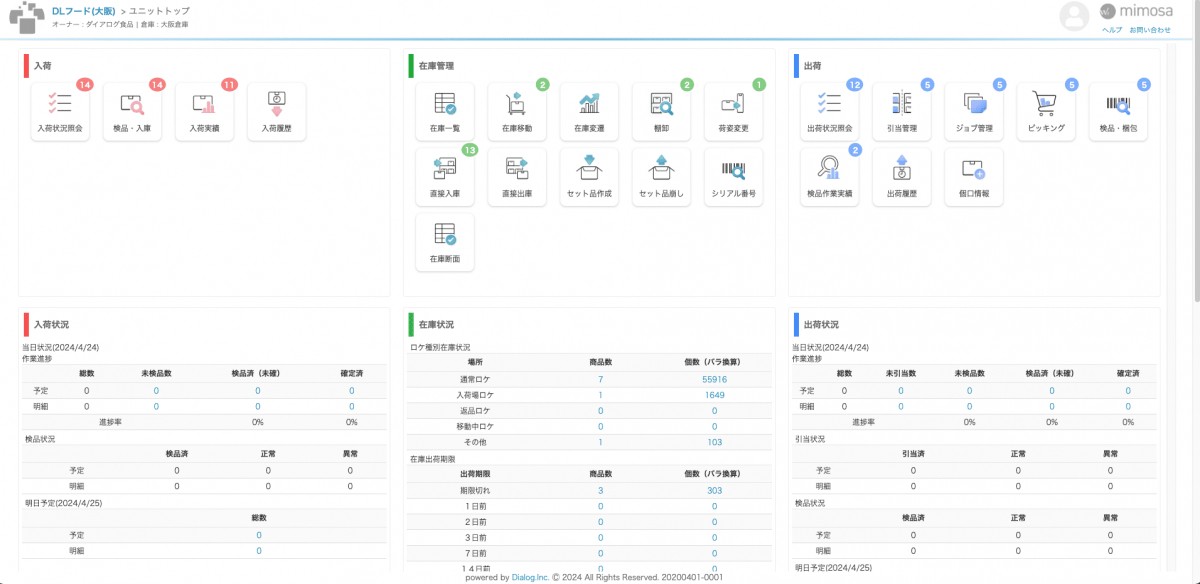1200x584 pixels.
Task: Click the 引当管理 allocation management icon
Action: pos(900,108)
